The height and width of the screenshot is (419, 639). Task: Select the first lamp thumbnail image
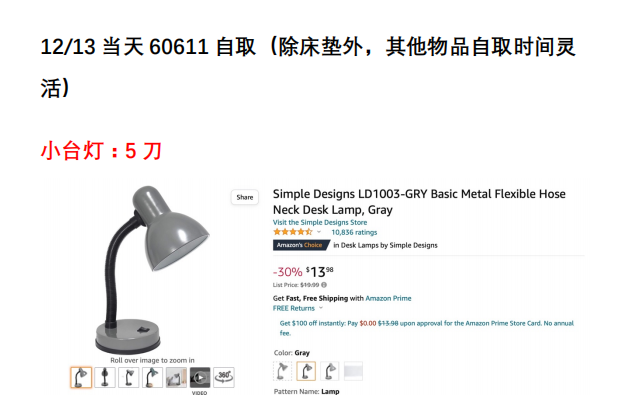point(81,377)
